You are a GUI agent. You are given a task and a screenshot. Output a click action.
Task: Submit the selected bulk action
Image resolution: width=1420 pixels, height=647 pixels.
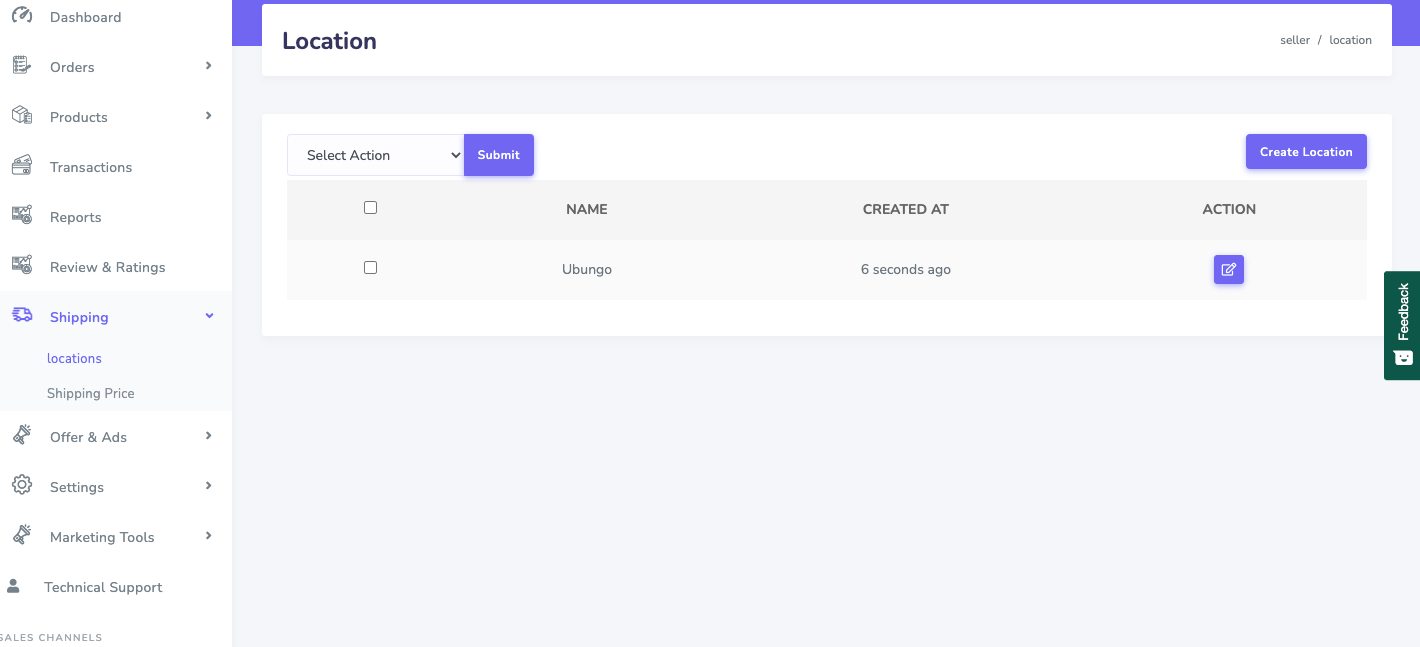point(498,155)
